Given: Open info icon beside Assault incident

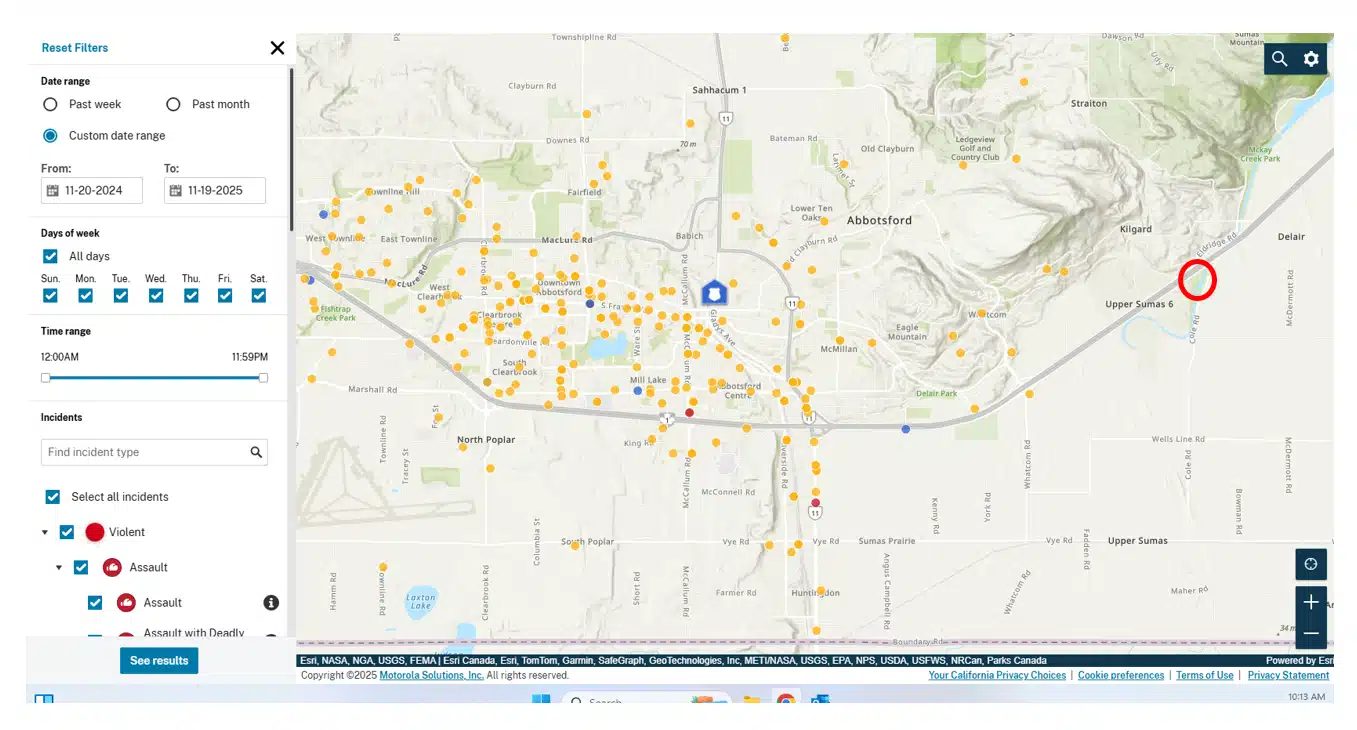Looking at the screenshot, I should coord(270,602).
